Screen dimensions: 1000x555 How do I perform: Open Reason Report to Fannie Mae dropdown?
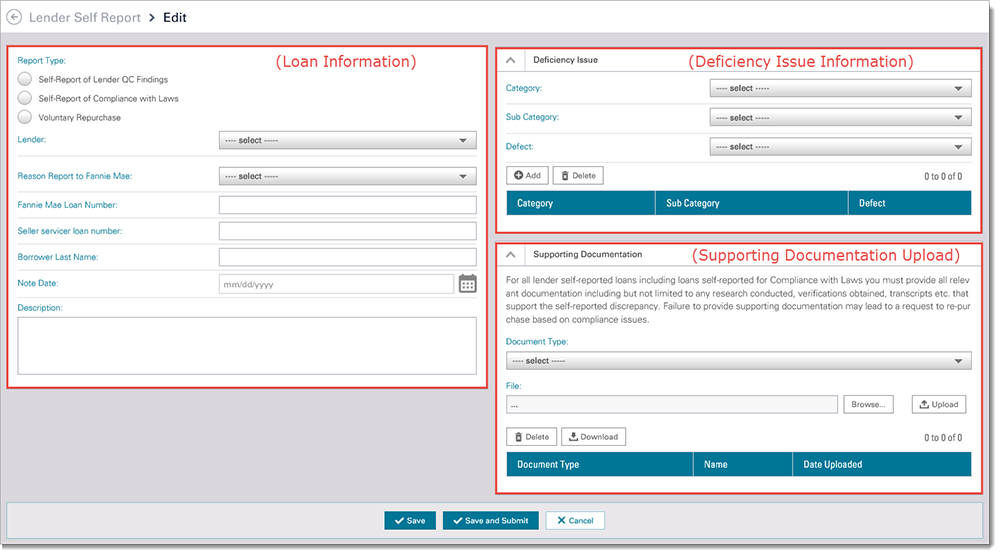pyautogui.click(x=348, y=176)
